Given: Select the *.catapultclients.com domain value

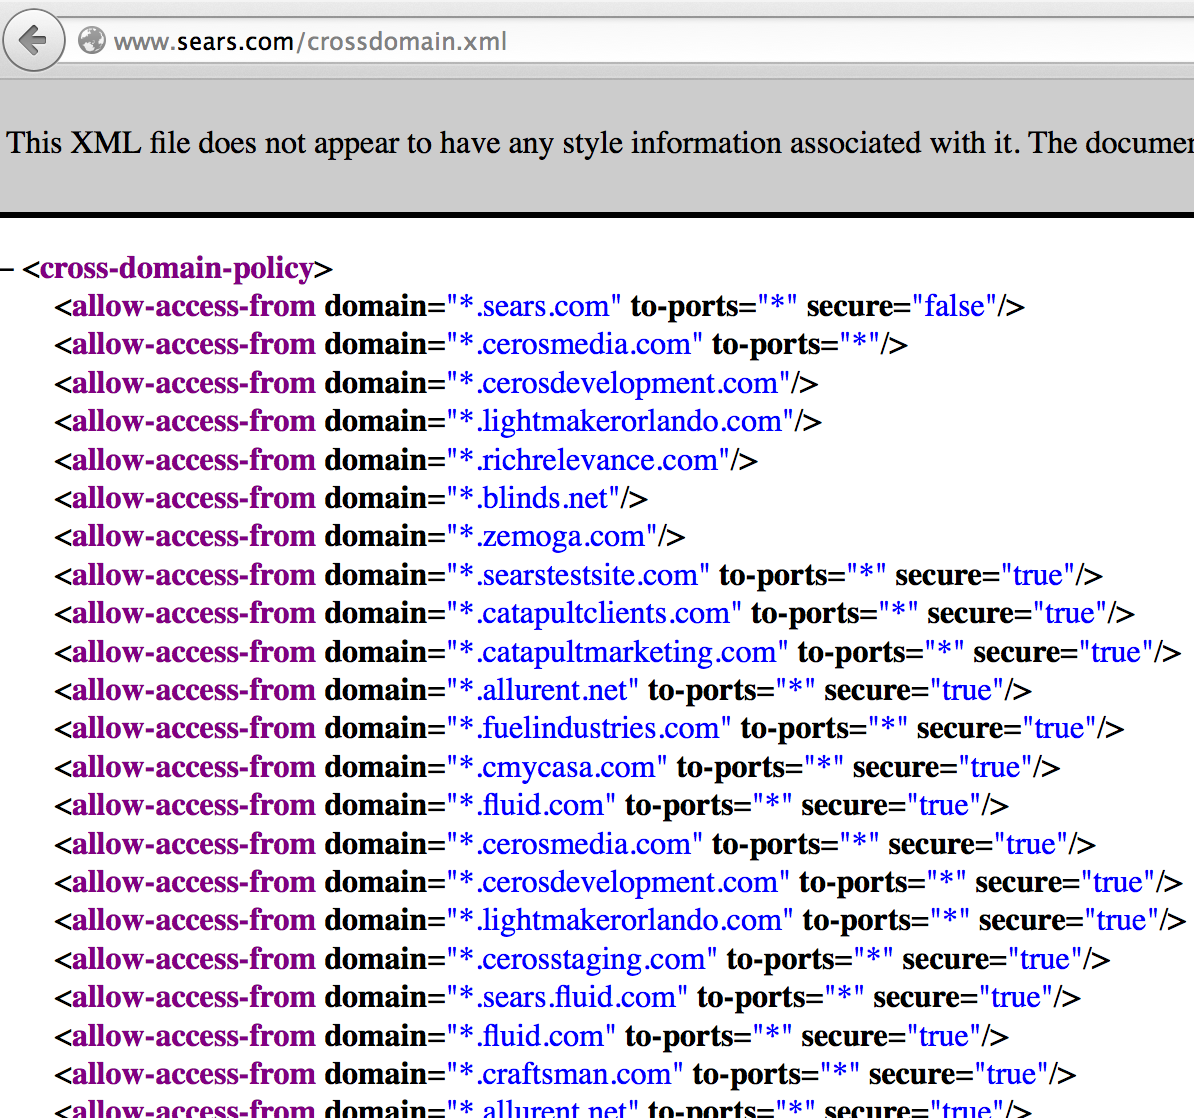Looking at the screenshot, I should point(594,613).
